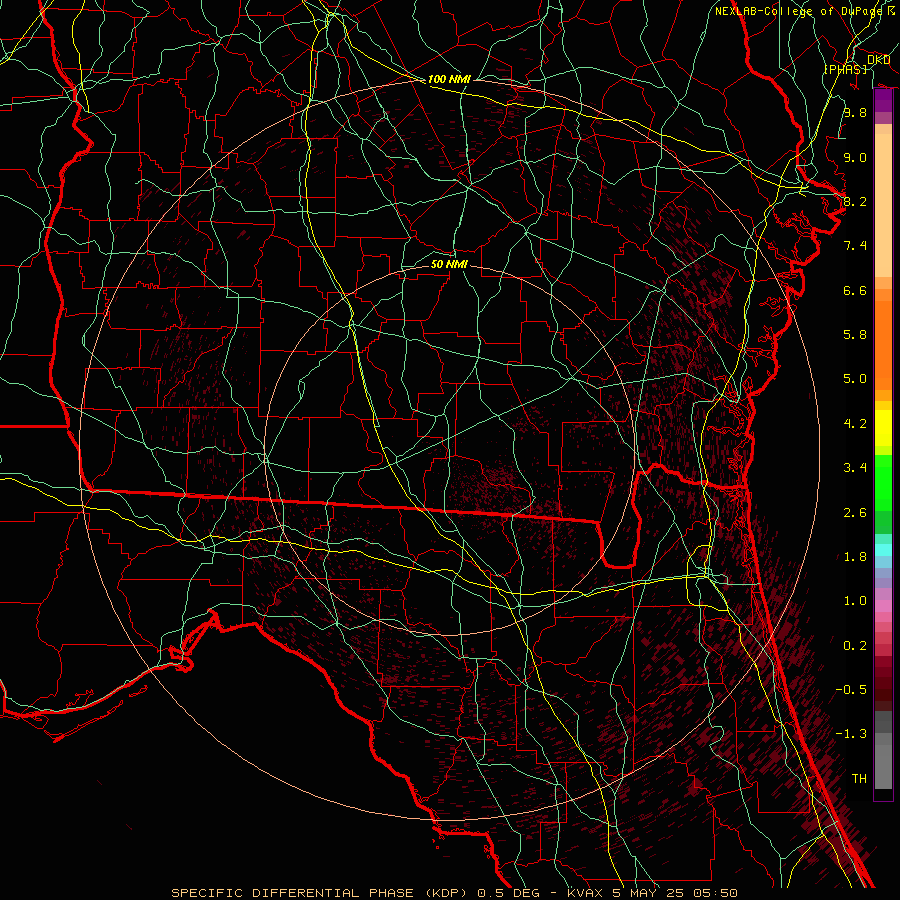The width and height of the screenshot is (900, 900).
Task: Select the 4.2 value on the scale
Action: [855, 424]
